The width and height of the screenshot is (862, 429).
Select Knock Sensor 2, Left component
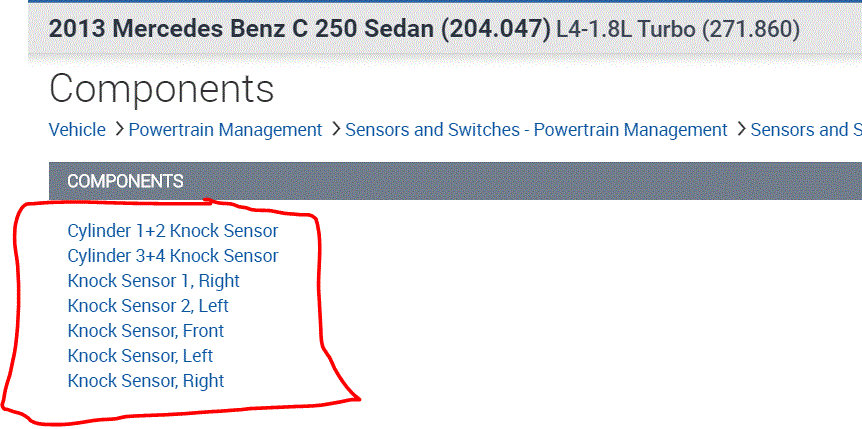[x=148, y=306]
